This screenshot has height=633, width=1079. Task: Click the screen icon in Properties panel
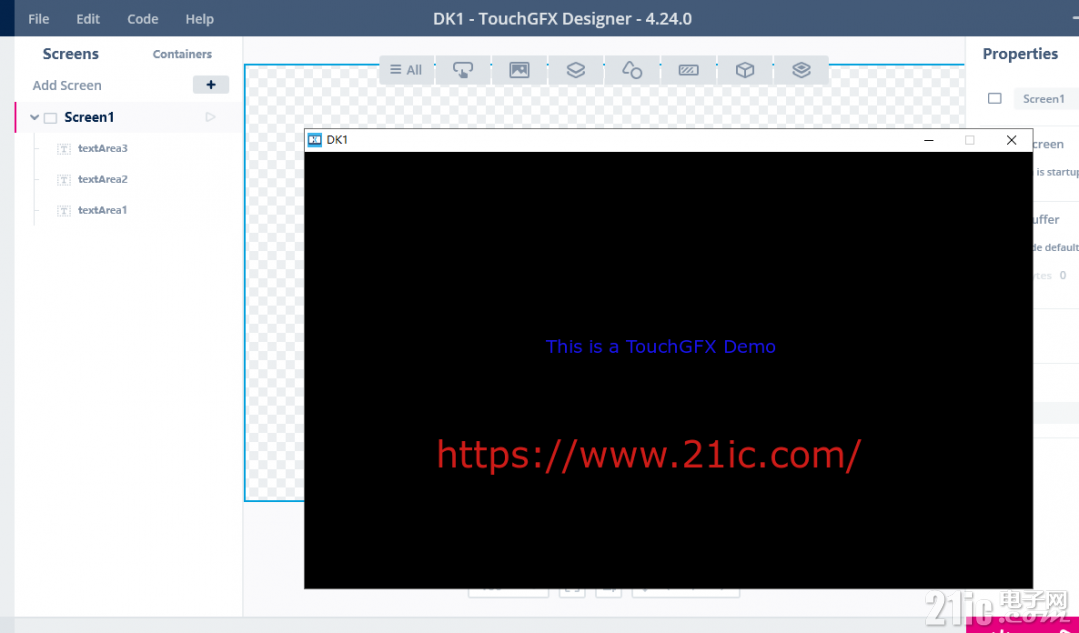point(994,98)
